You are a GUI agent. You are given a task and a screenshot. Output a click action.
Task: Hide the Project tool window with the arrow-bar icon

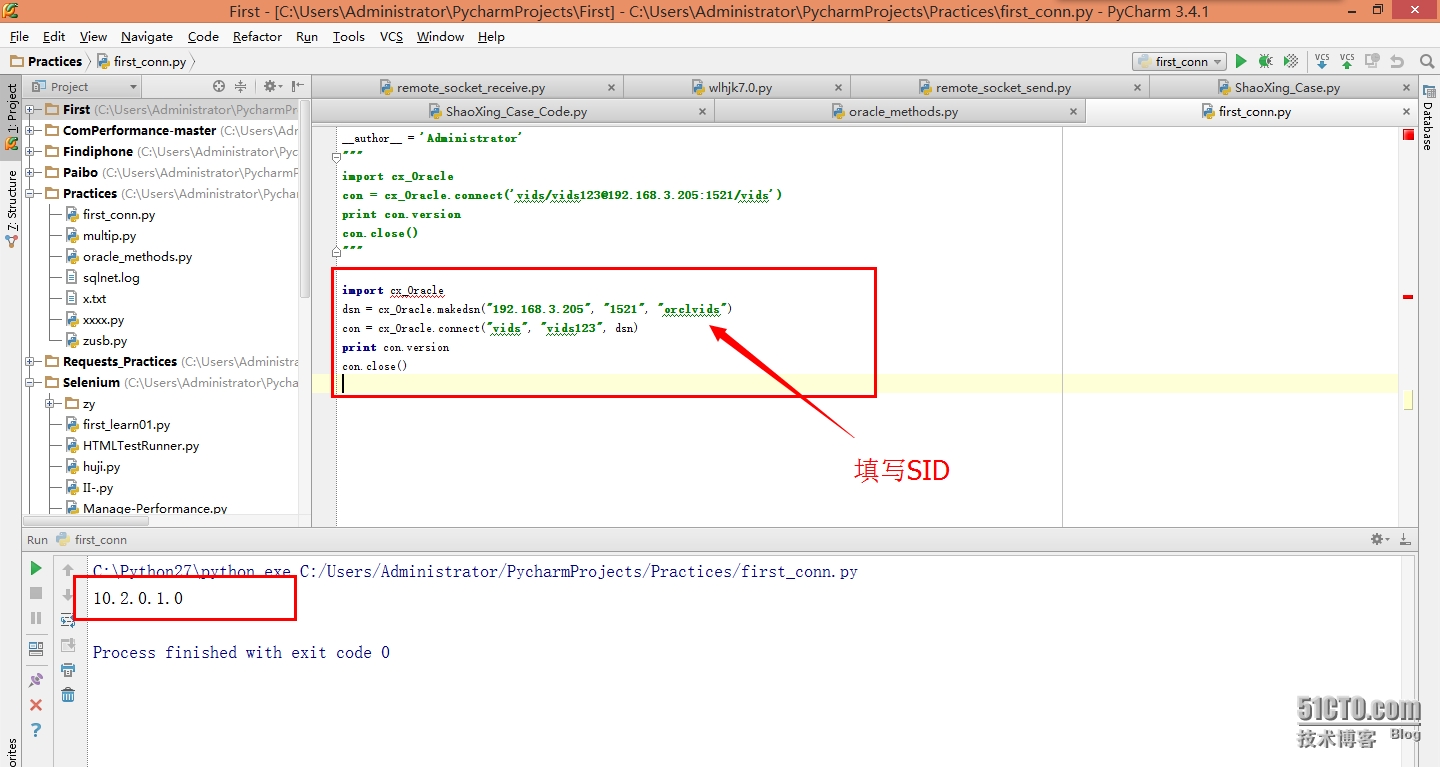tap(297, 87)
